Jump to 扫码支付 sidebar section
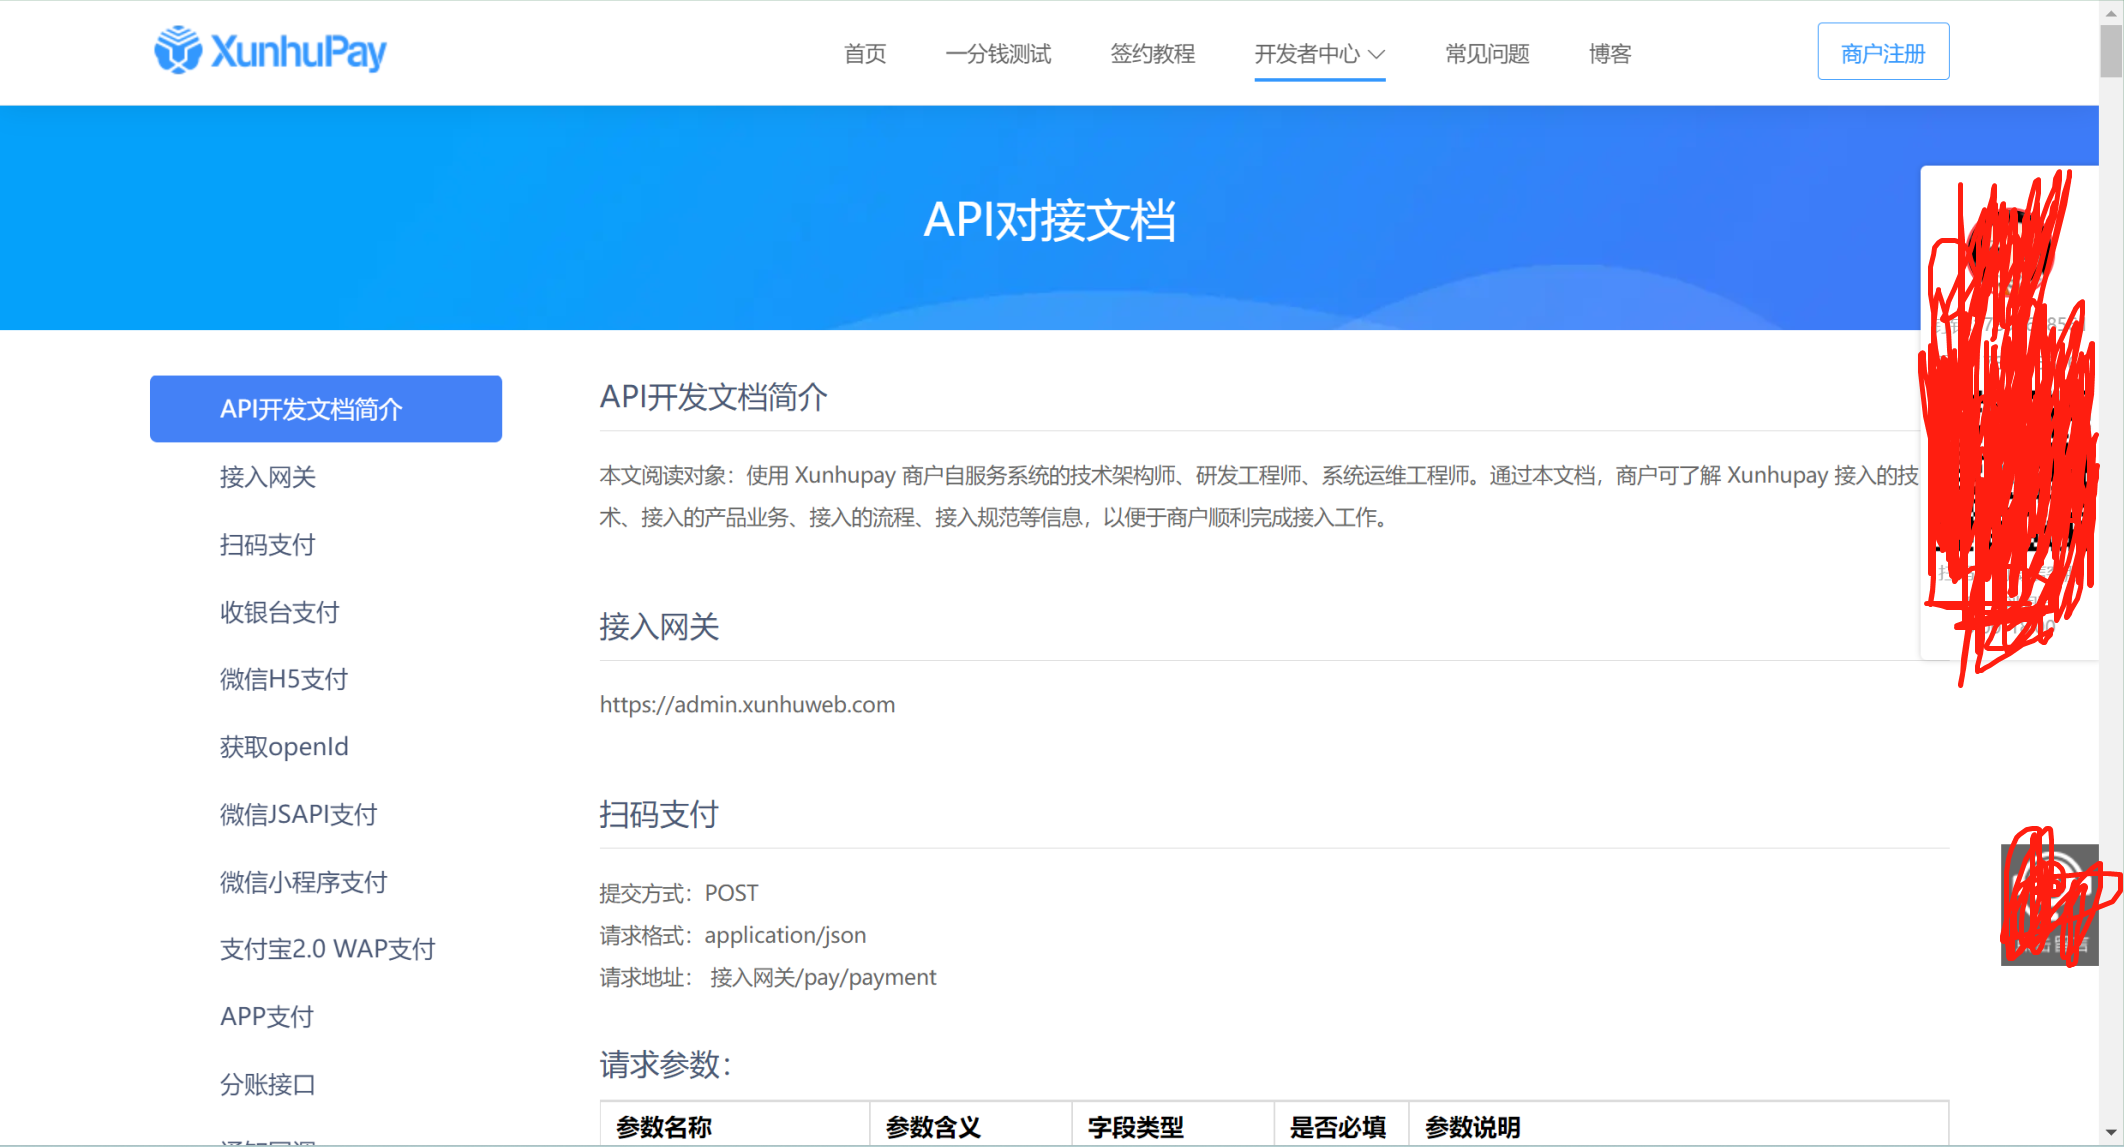 click(x=268, y=545)
